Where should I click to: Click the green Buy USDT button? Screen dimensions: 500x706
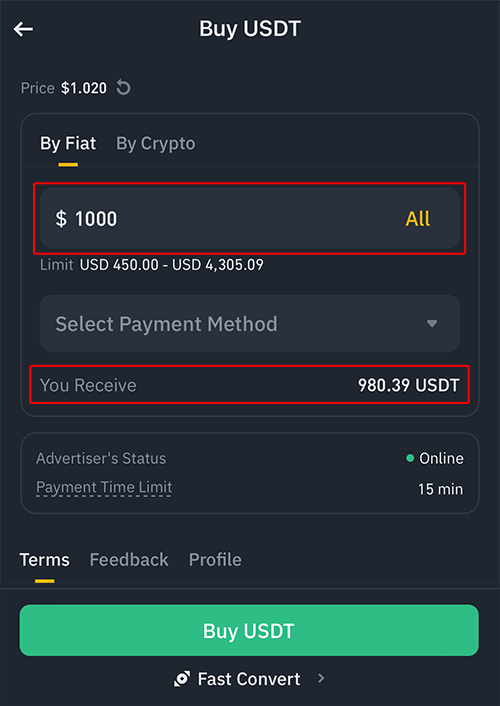click(x=249, y=630)
